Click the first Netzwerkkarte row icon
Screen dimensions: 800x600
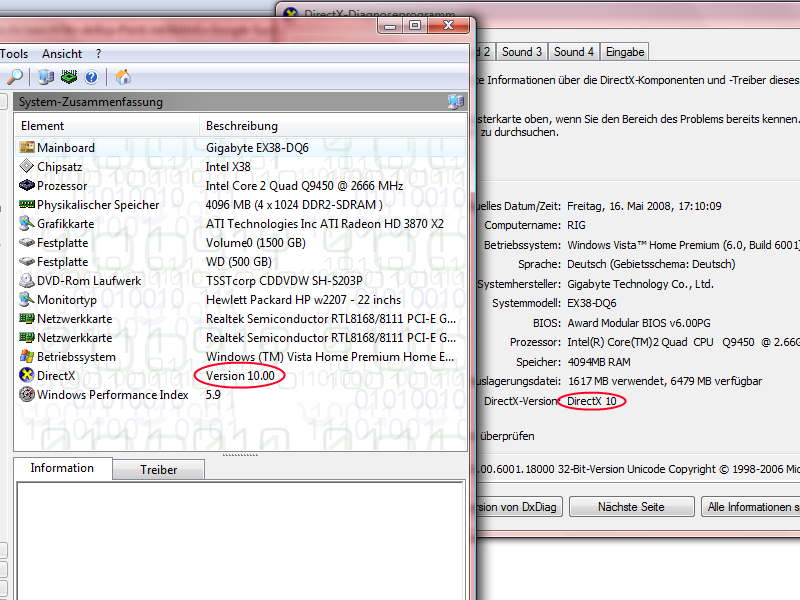(x=27, y=318)
